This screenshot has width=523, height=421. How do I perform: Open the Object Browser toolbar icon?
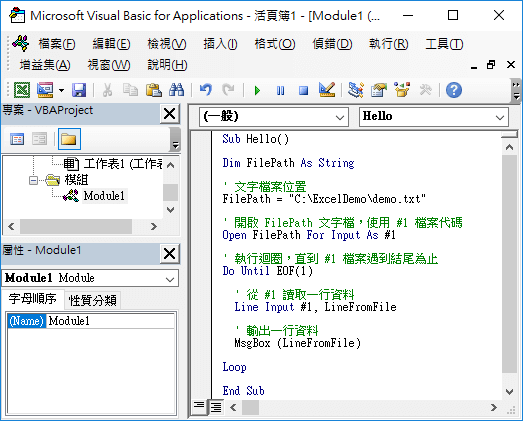click(x=402, y=90)
